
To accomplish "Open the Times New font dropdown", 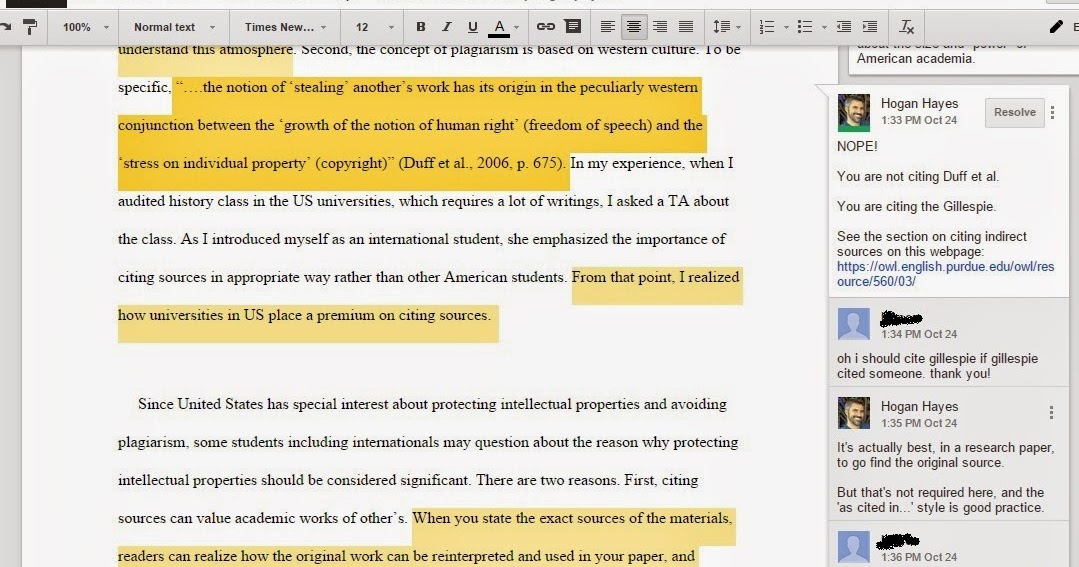I will [286, 27].
